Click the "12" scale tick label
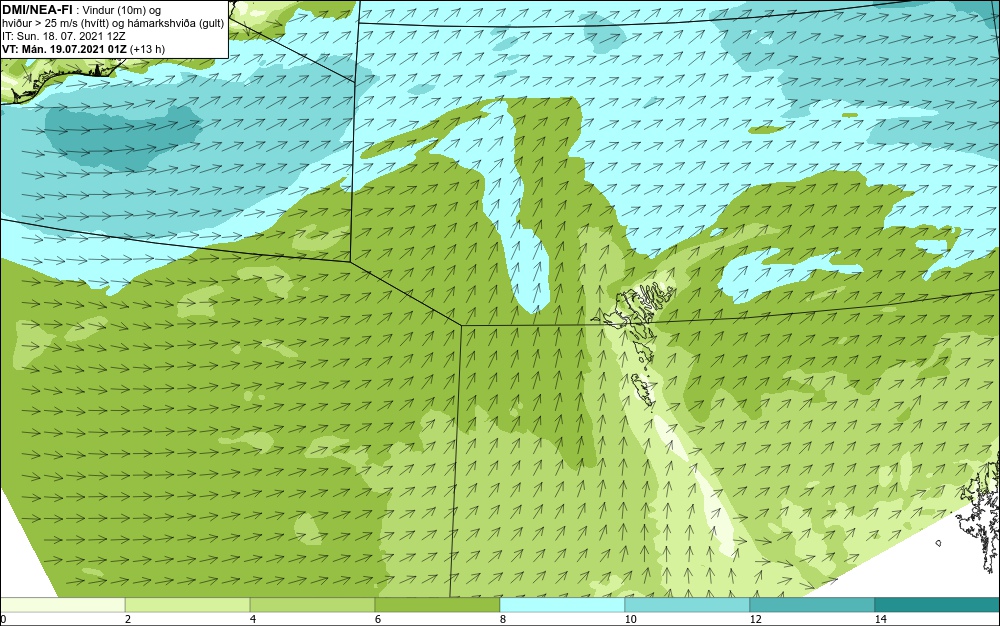The width and height of the screenshot is (1000, 626). click(x=755, y=619)
